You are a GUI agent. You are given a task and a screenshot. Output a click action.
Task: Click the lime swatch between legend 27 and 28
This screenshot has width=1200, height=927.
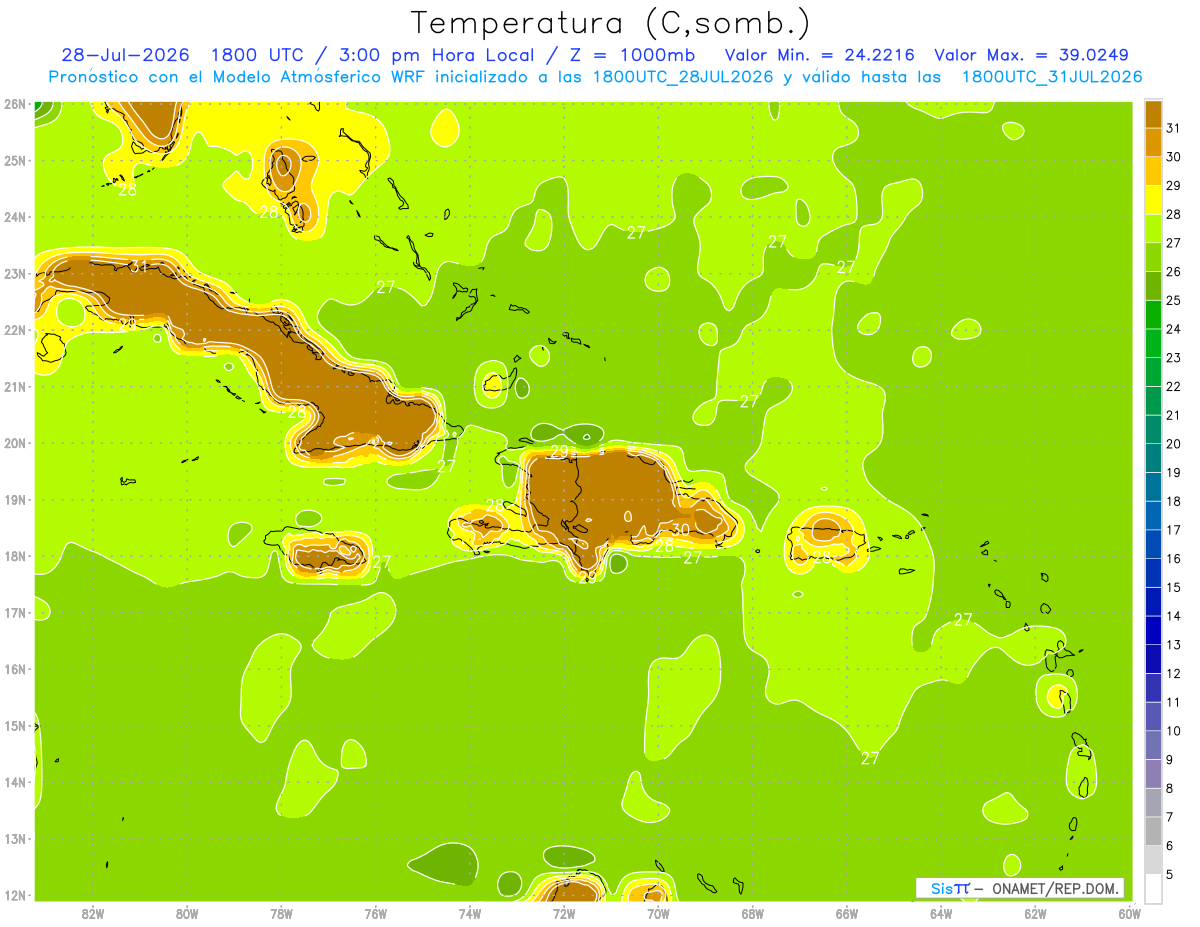pos(1153,228)
